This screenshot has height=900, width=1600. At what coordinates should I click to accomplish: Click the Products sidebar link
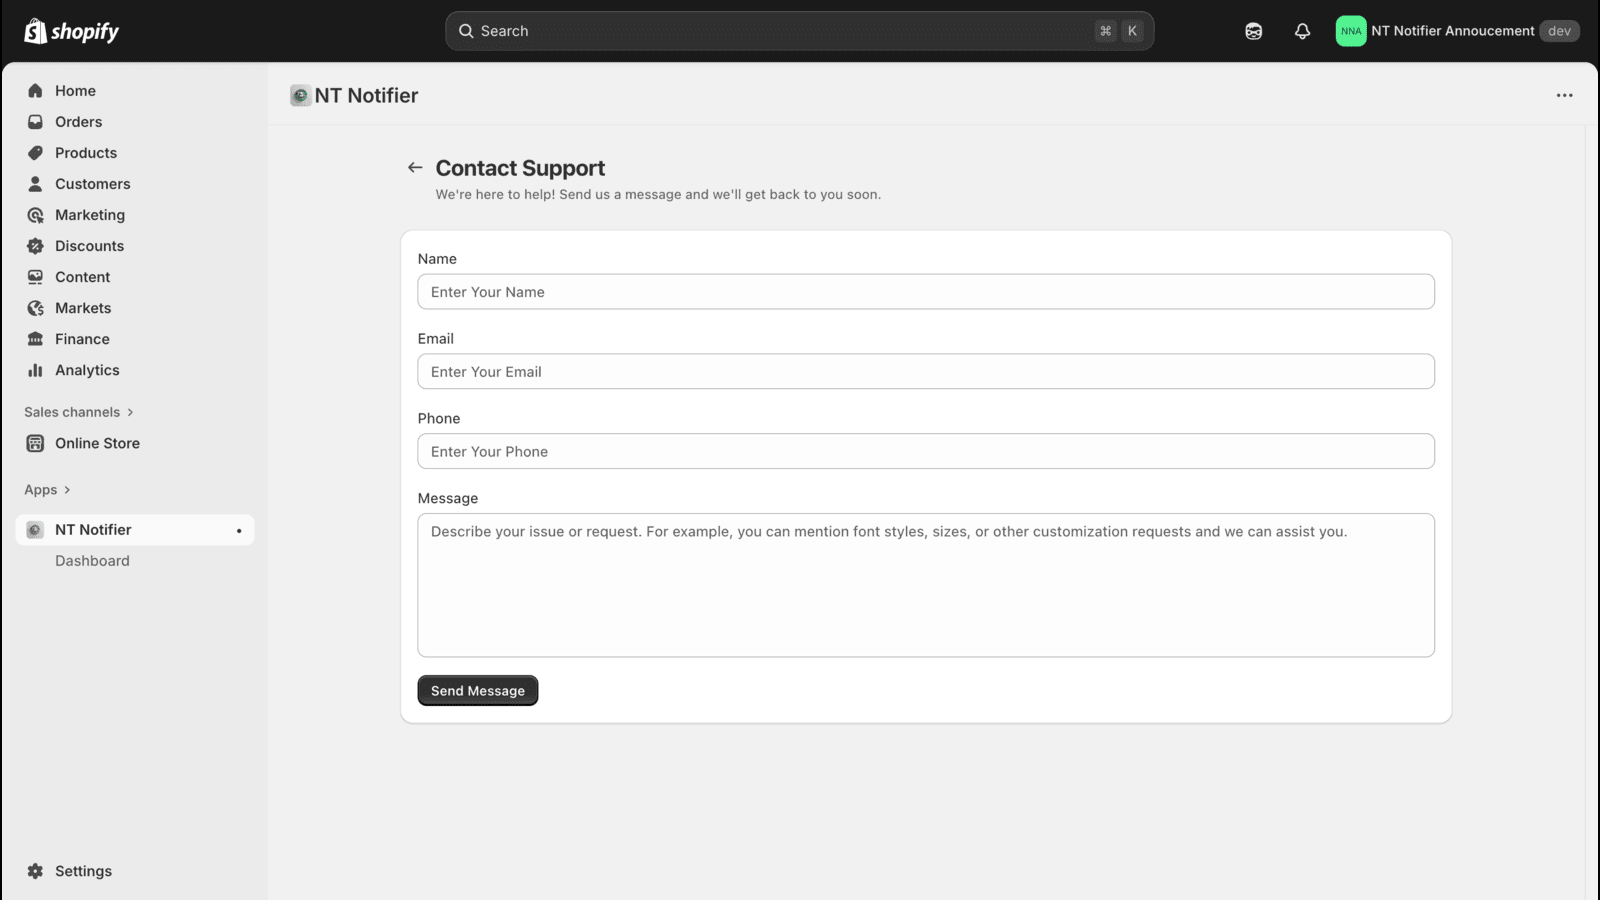click(86, 153)
